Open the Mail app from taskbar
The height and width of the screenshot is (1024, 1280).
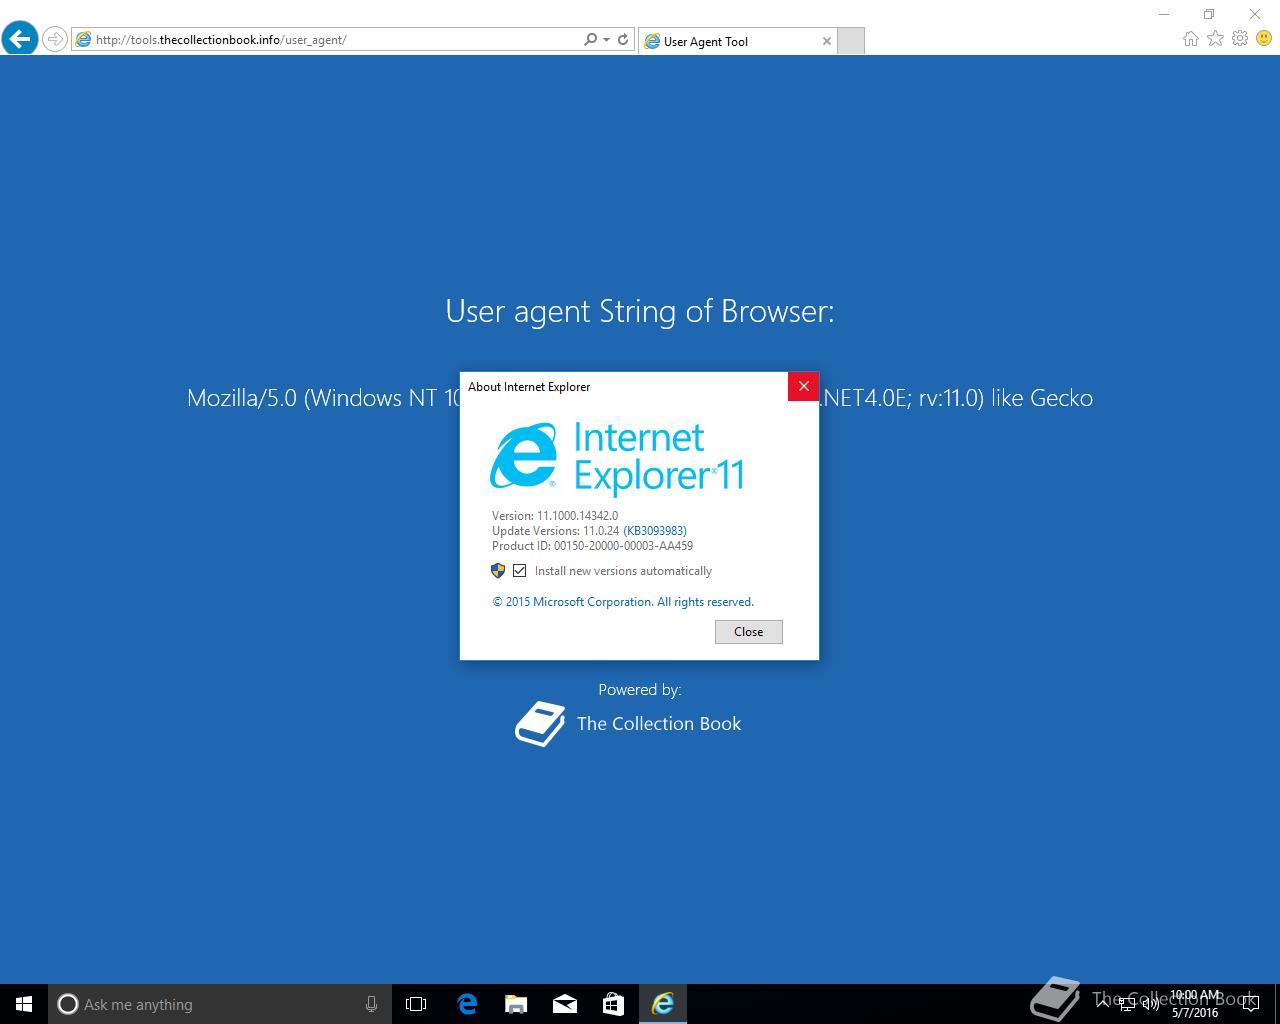pos(565,1004)
